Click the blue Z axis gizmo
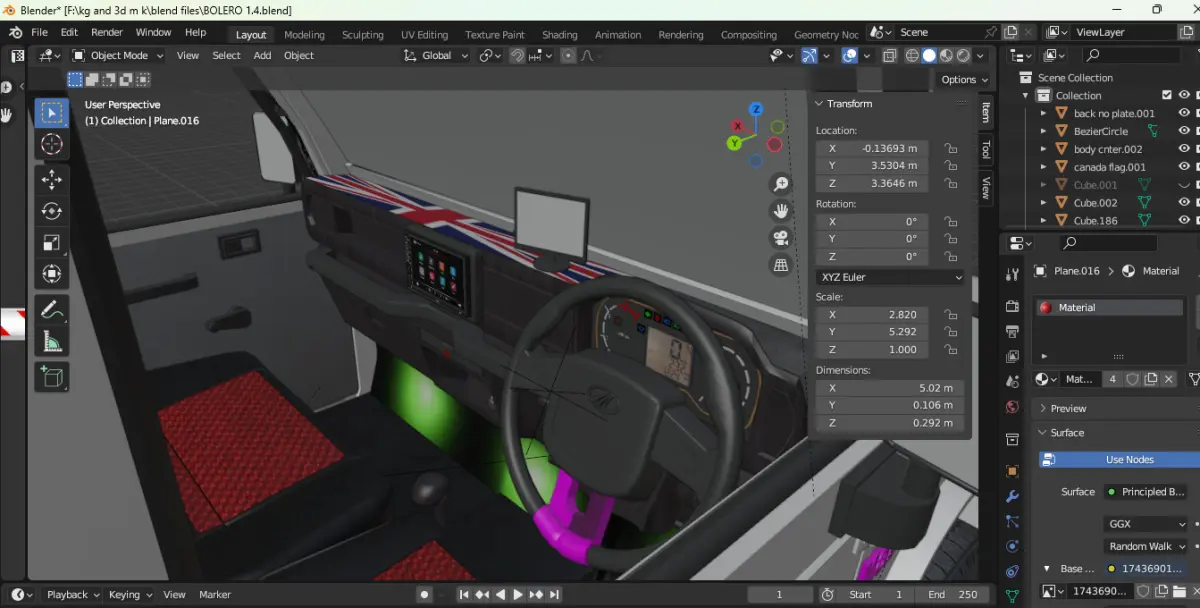 pos(757,109)
